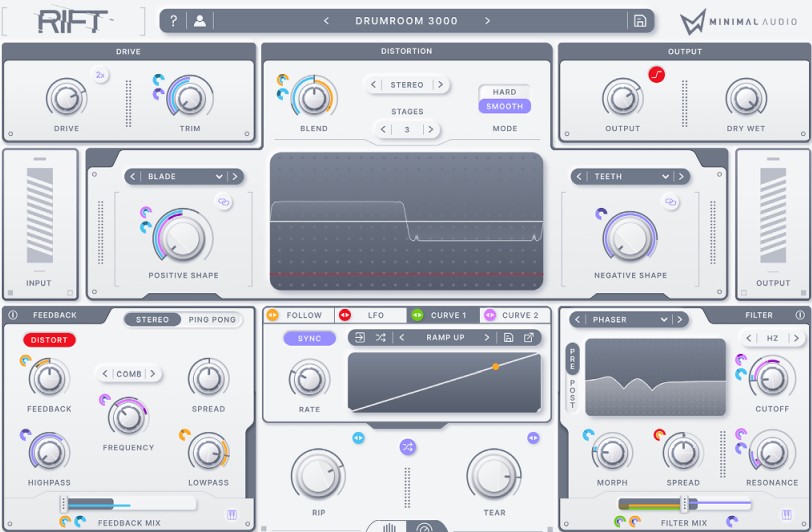The width and height of the screenshot is (812, 532).
Task: Select next curve after Ramp Up
Action: pyautogui.click(x=487, y=338)
